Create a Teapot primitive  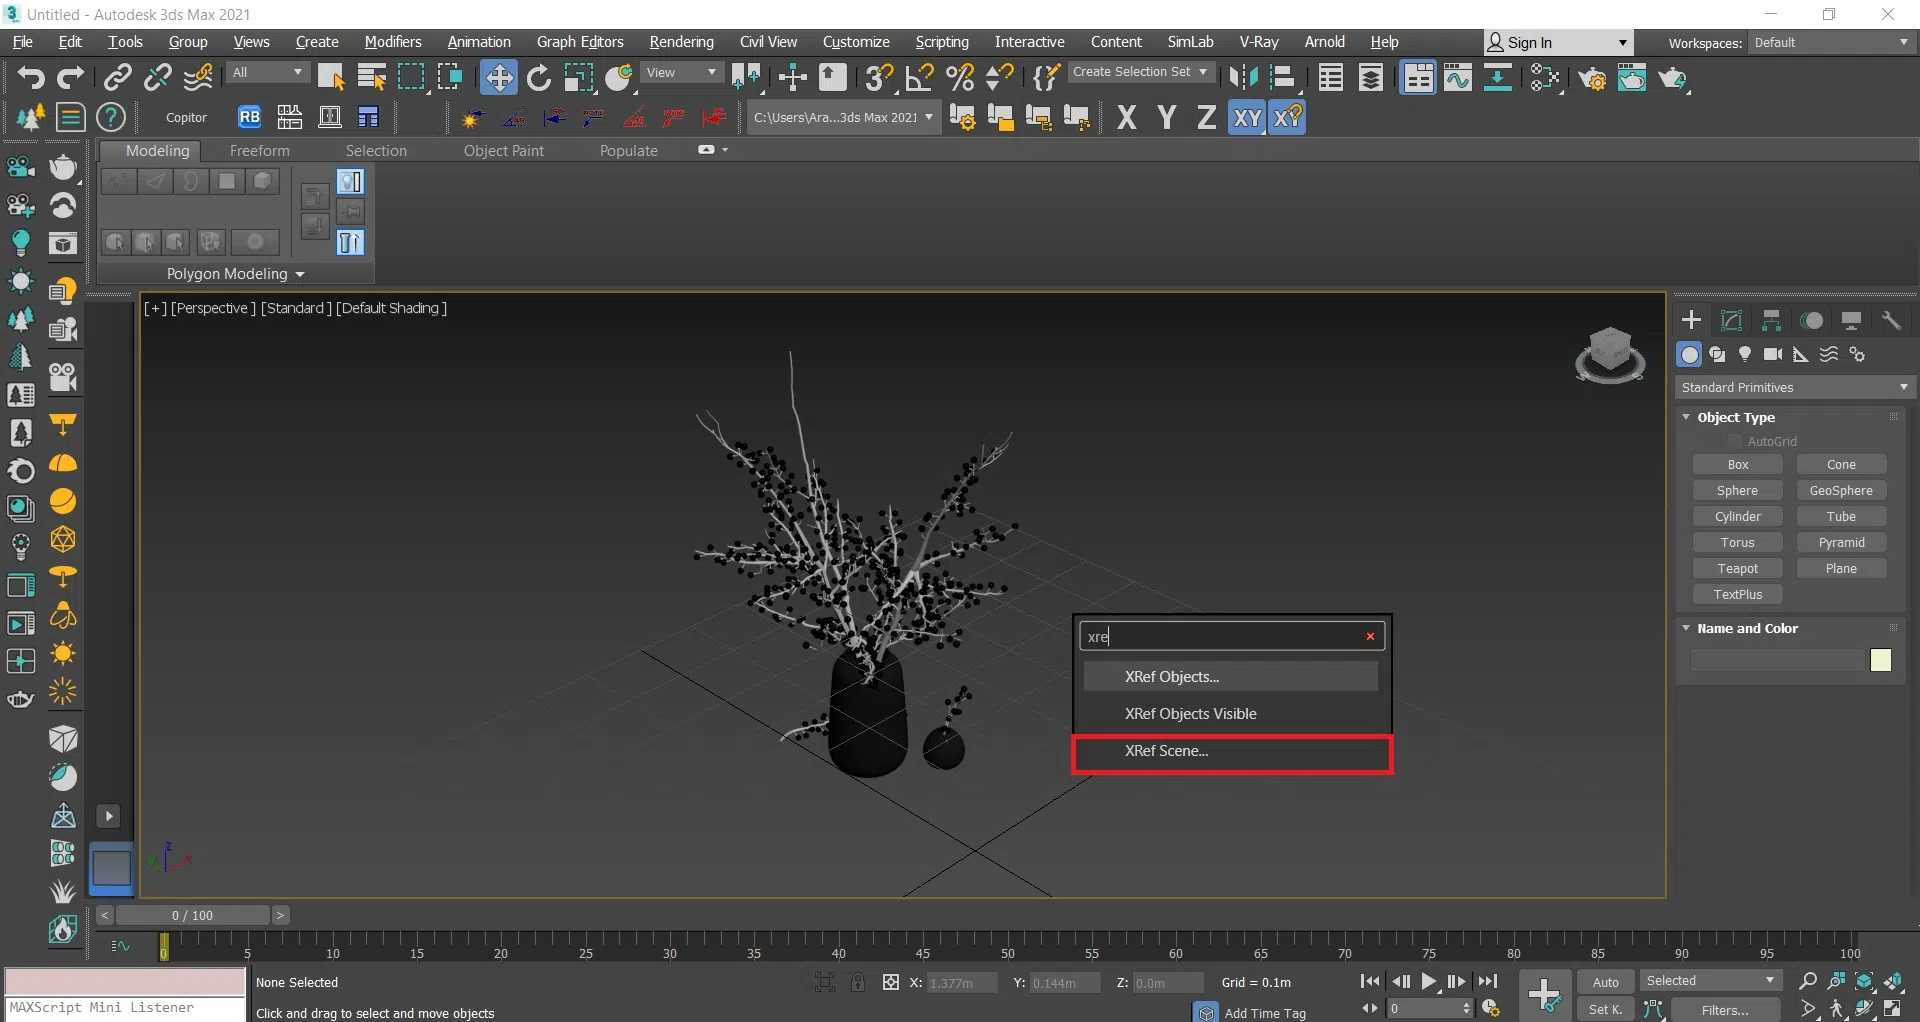1737,569
